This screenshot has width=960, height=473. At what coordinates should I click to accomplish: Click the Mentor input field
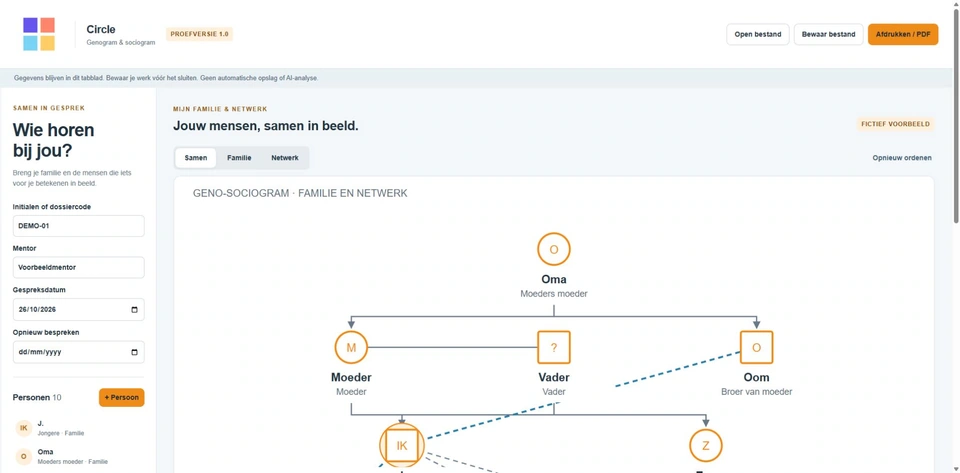coord(78,267)
